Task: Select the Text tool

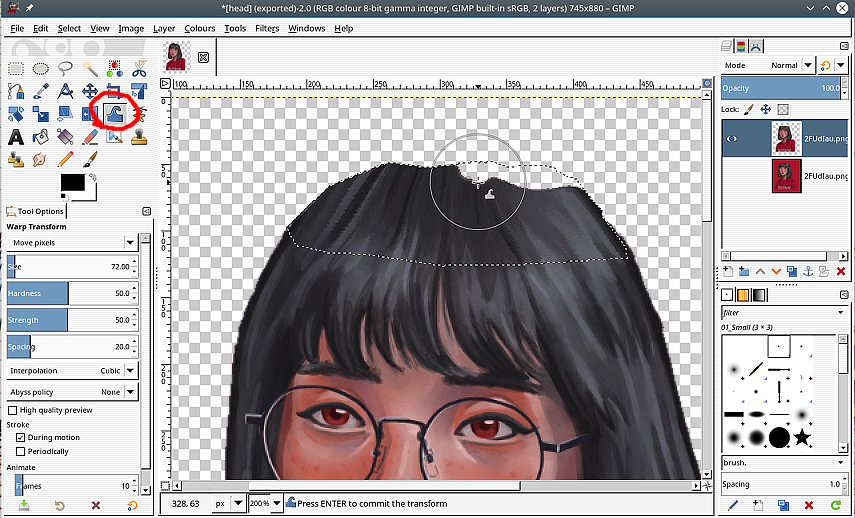Action: pos(16,137)
